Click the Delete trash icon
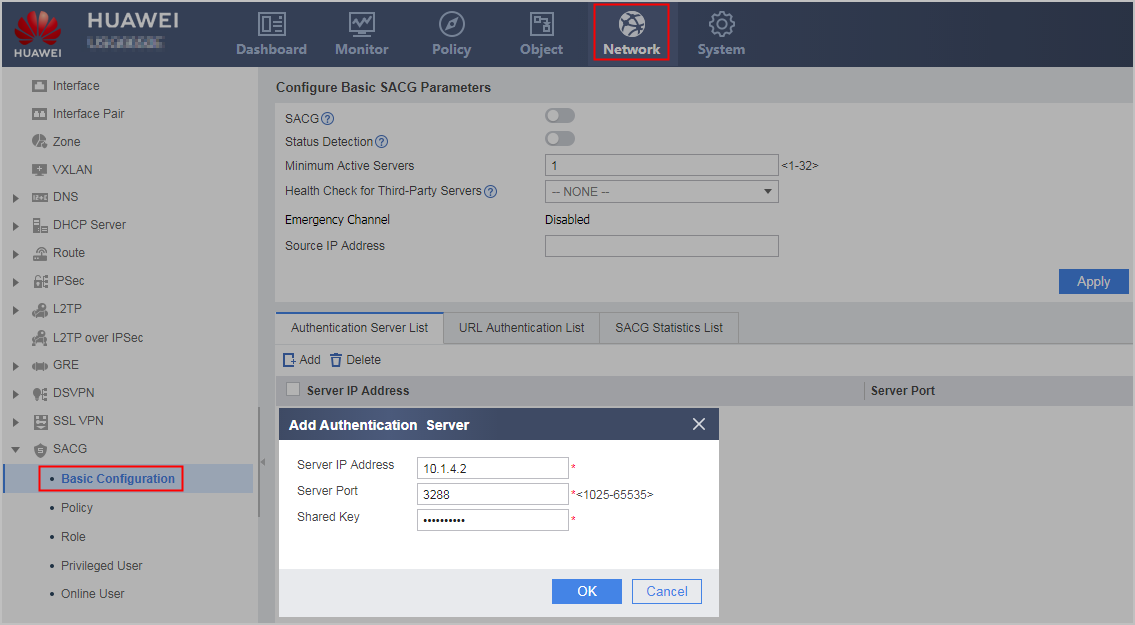This screenshot has height=625, width=1135. pos(336,360)
